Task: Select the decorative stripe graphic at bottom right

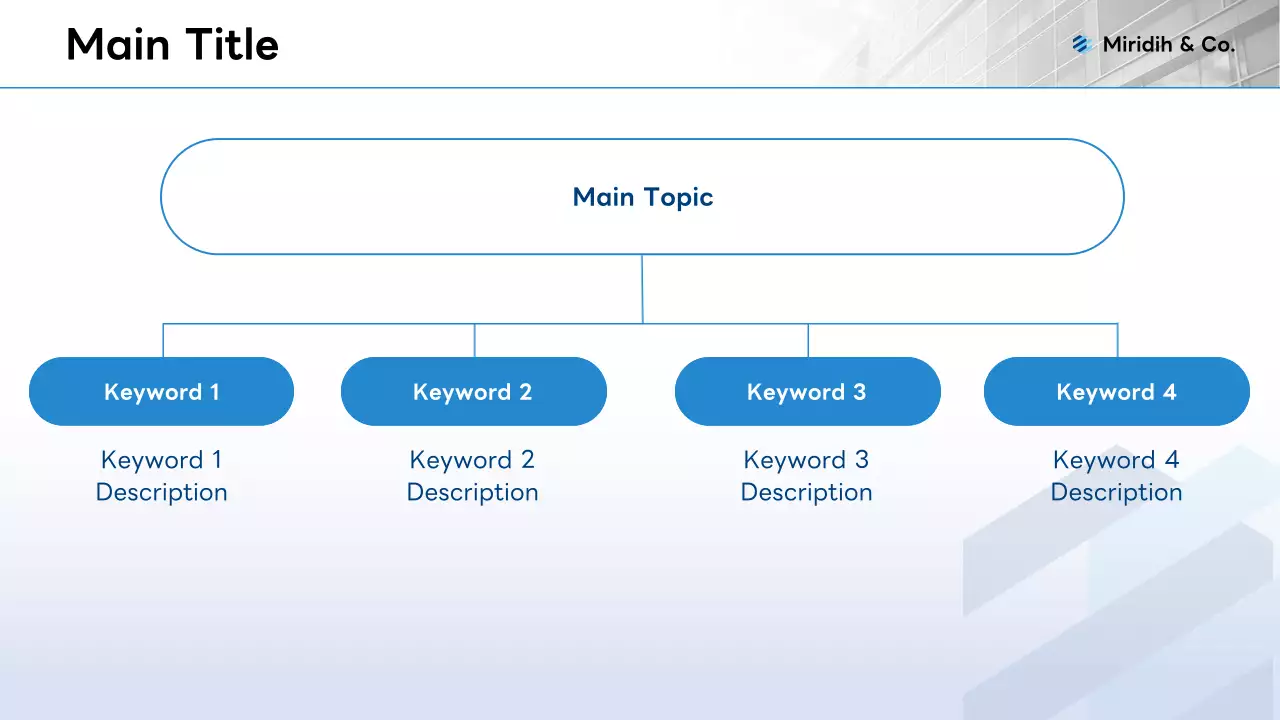Action: (x=1120, y=600)
